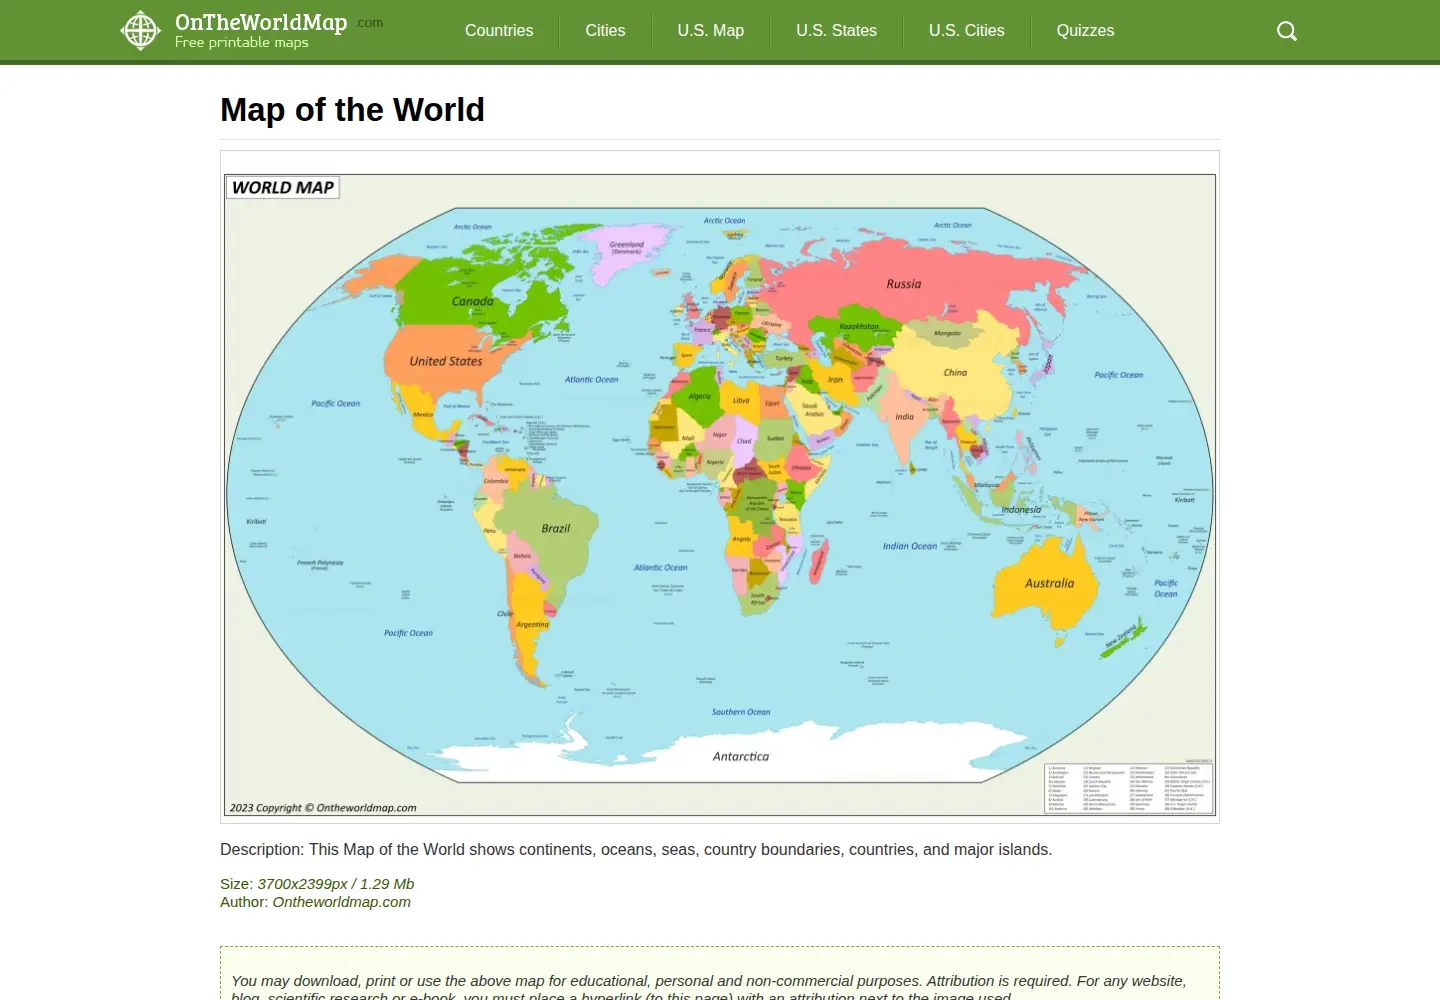The height and width of the screenshot is (1000, 1440).
Task: Click the India label on map
Action: [904, 416]
